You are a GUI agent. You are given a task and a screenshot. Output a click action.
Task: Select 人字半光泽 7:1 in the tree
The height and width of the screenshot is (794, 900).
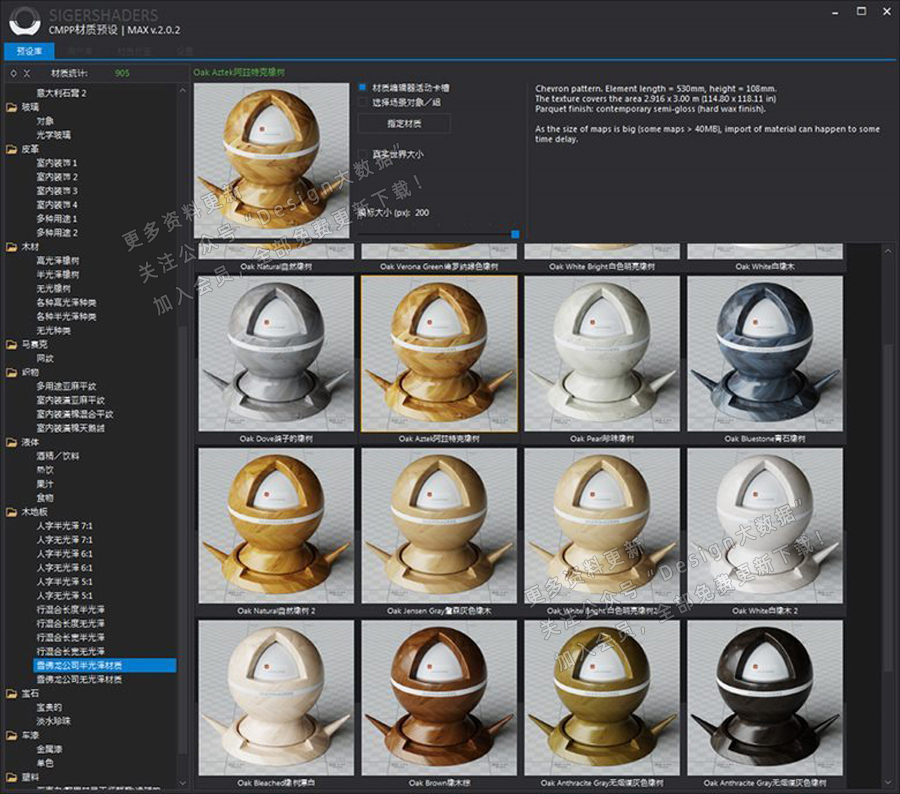64,525
